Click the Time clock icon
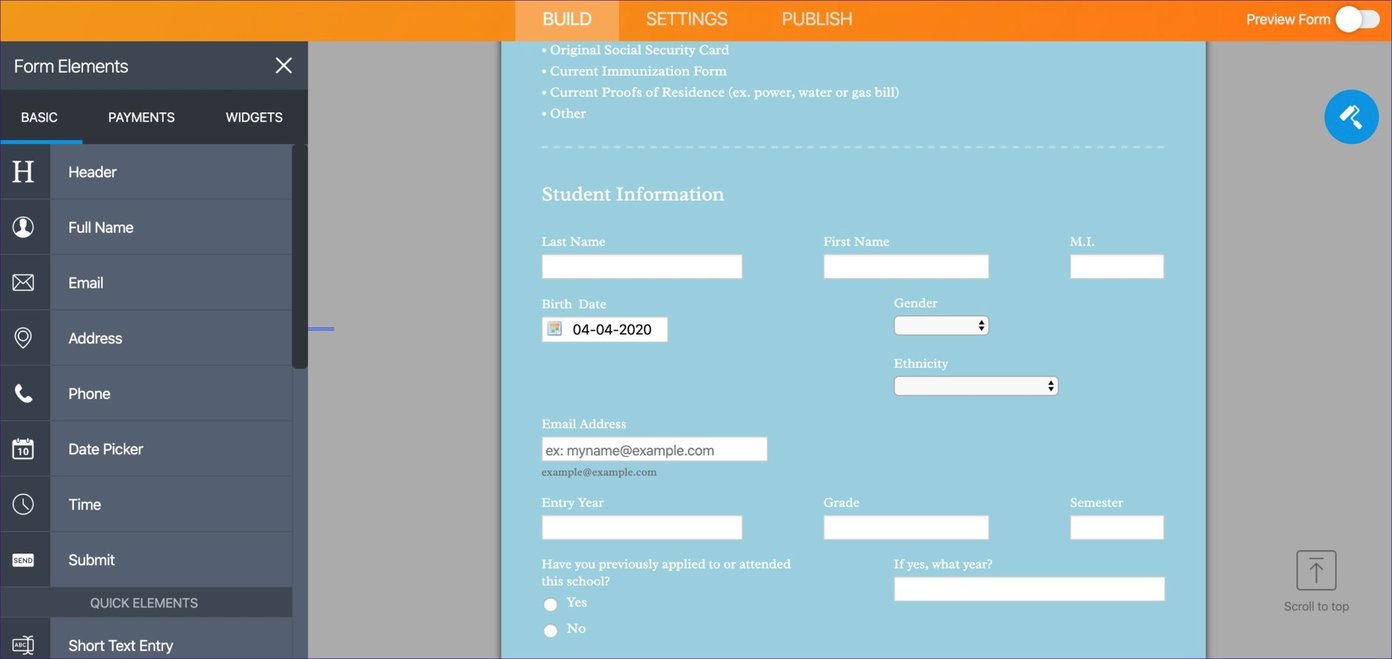This screenshot has width=1392, height=659. [22, 503]
